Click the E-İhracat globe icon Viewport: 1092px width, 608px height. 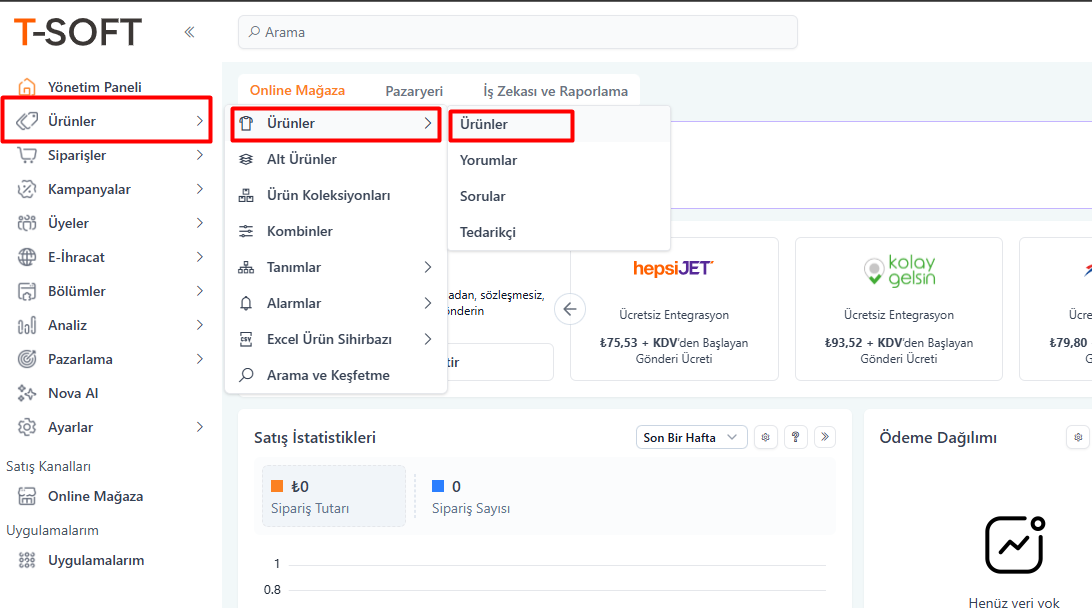coord(27,257)
